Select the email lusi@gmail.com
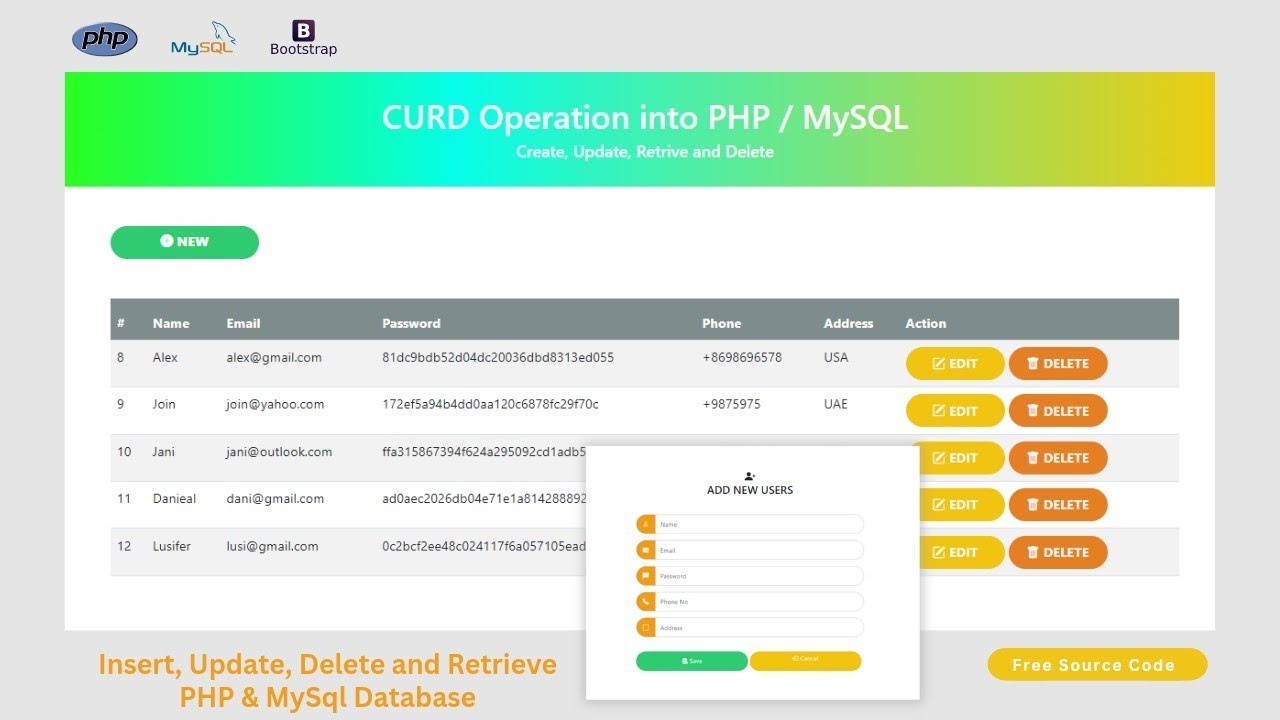Screen dimensions: 1280x720 272,546
